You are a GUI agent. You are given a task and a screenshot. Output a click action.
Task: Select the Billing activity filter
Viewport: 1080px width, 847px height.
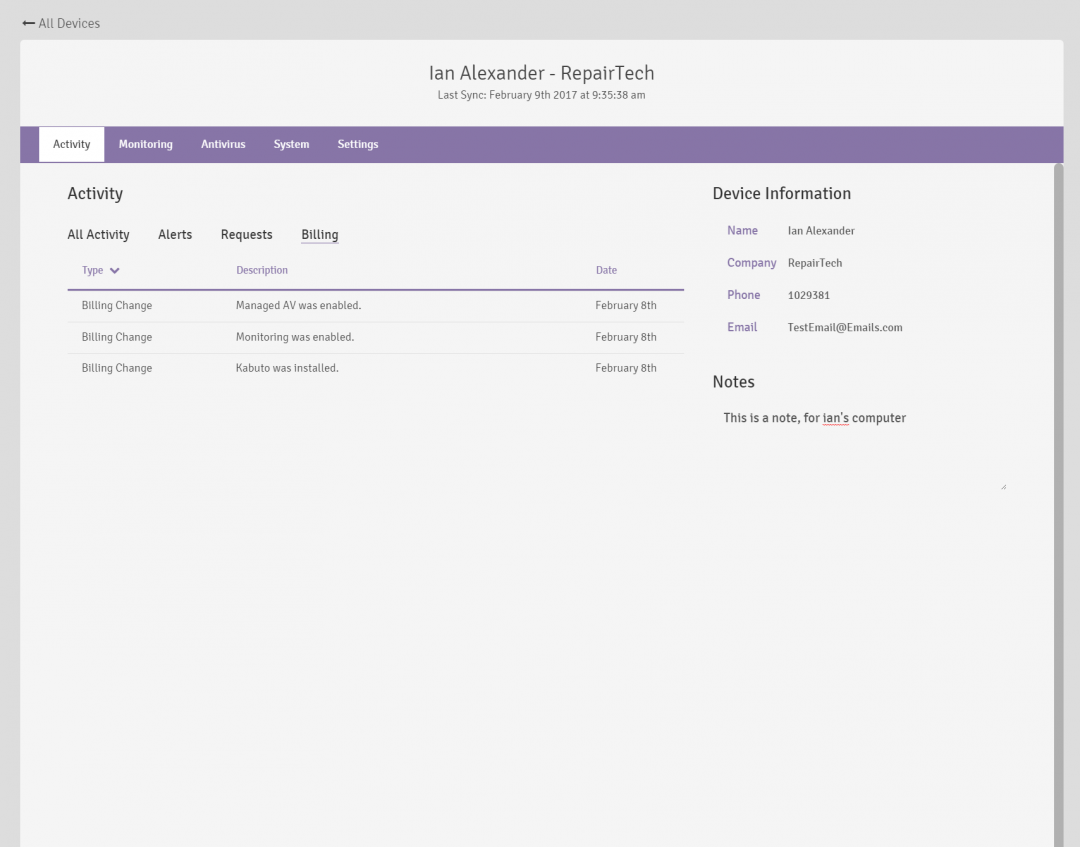pyautogui.click(x=319, y=234)
